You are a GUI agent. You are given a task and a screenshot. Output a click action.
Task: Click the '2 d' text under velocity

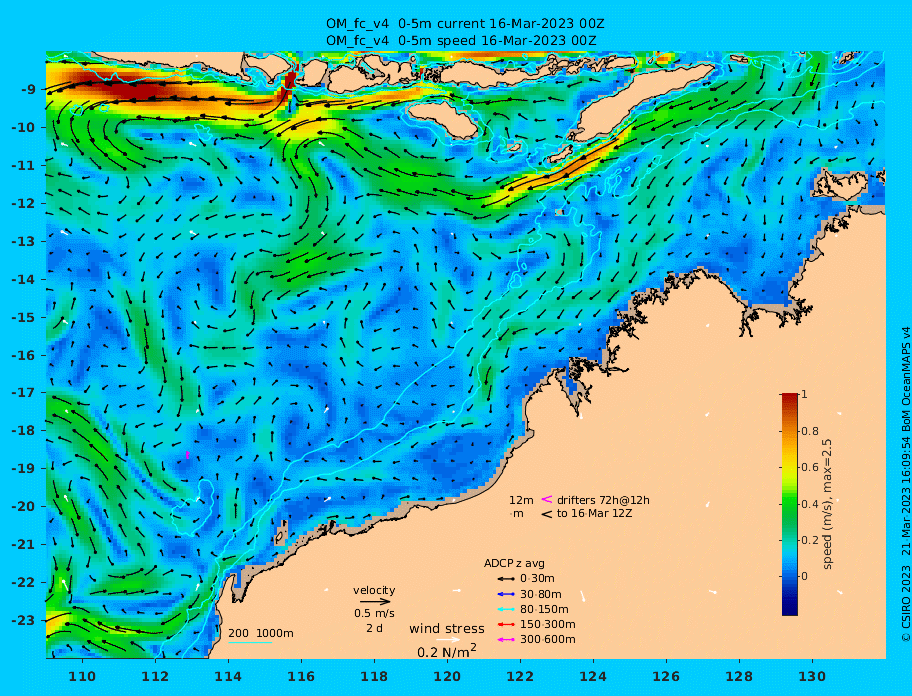[x=374, y=629]
